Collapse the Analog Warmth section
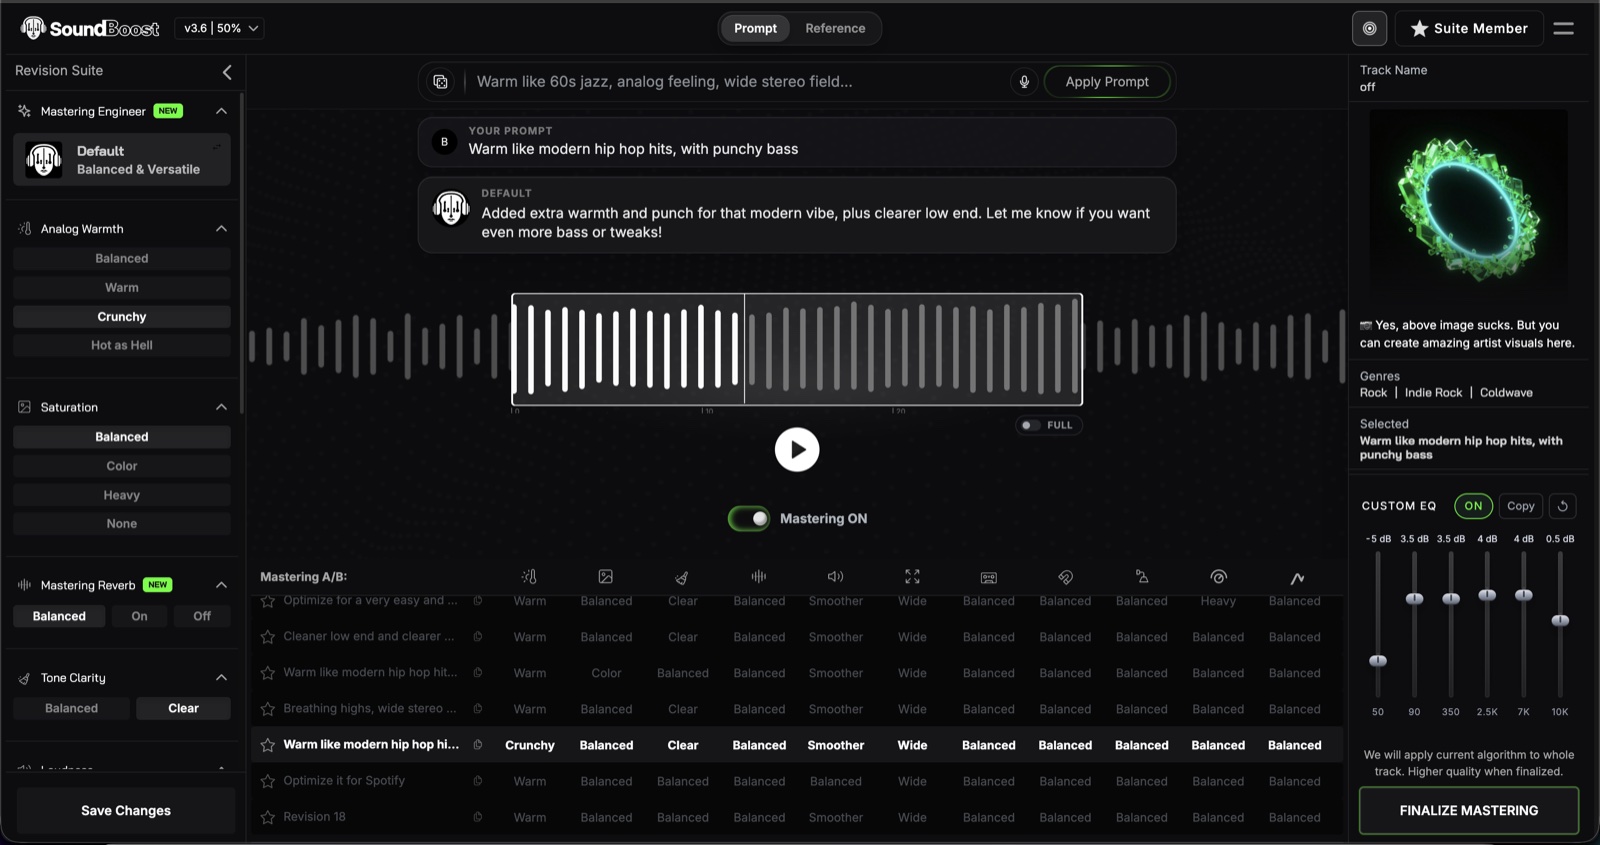Viewport: 1600px width, 845px height. coord(221,229)
